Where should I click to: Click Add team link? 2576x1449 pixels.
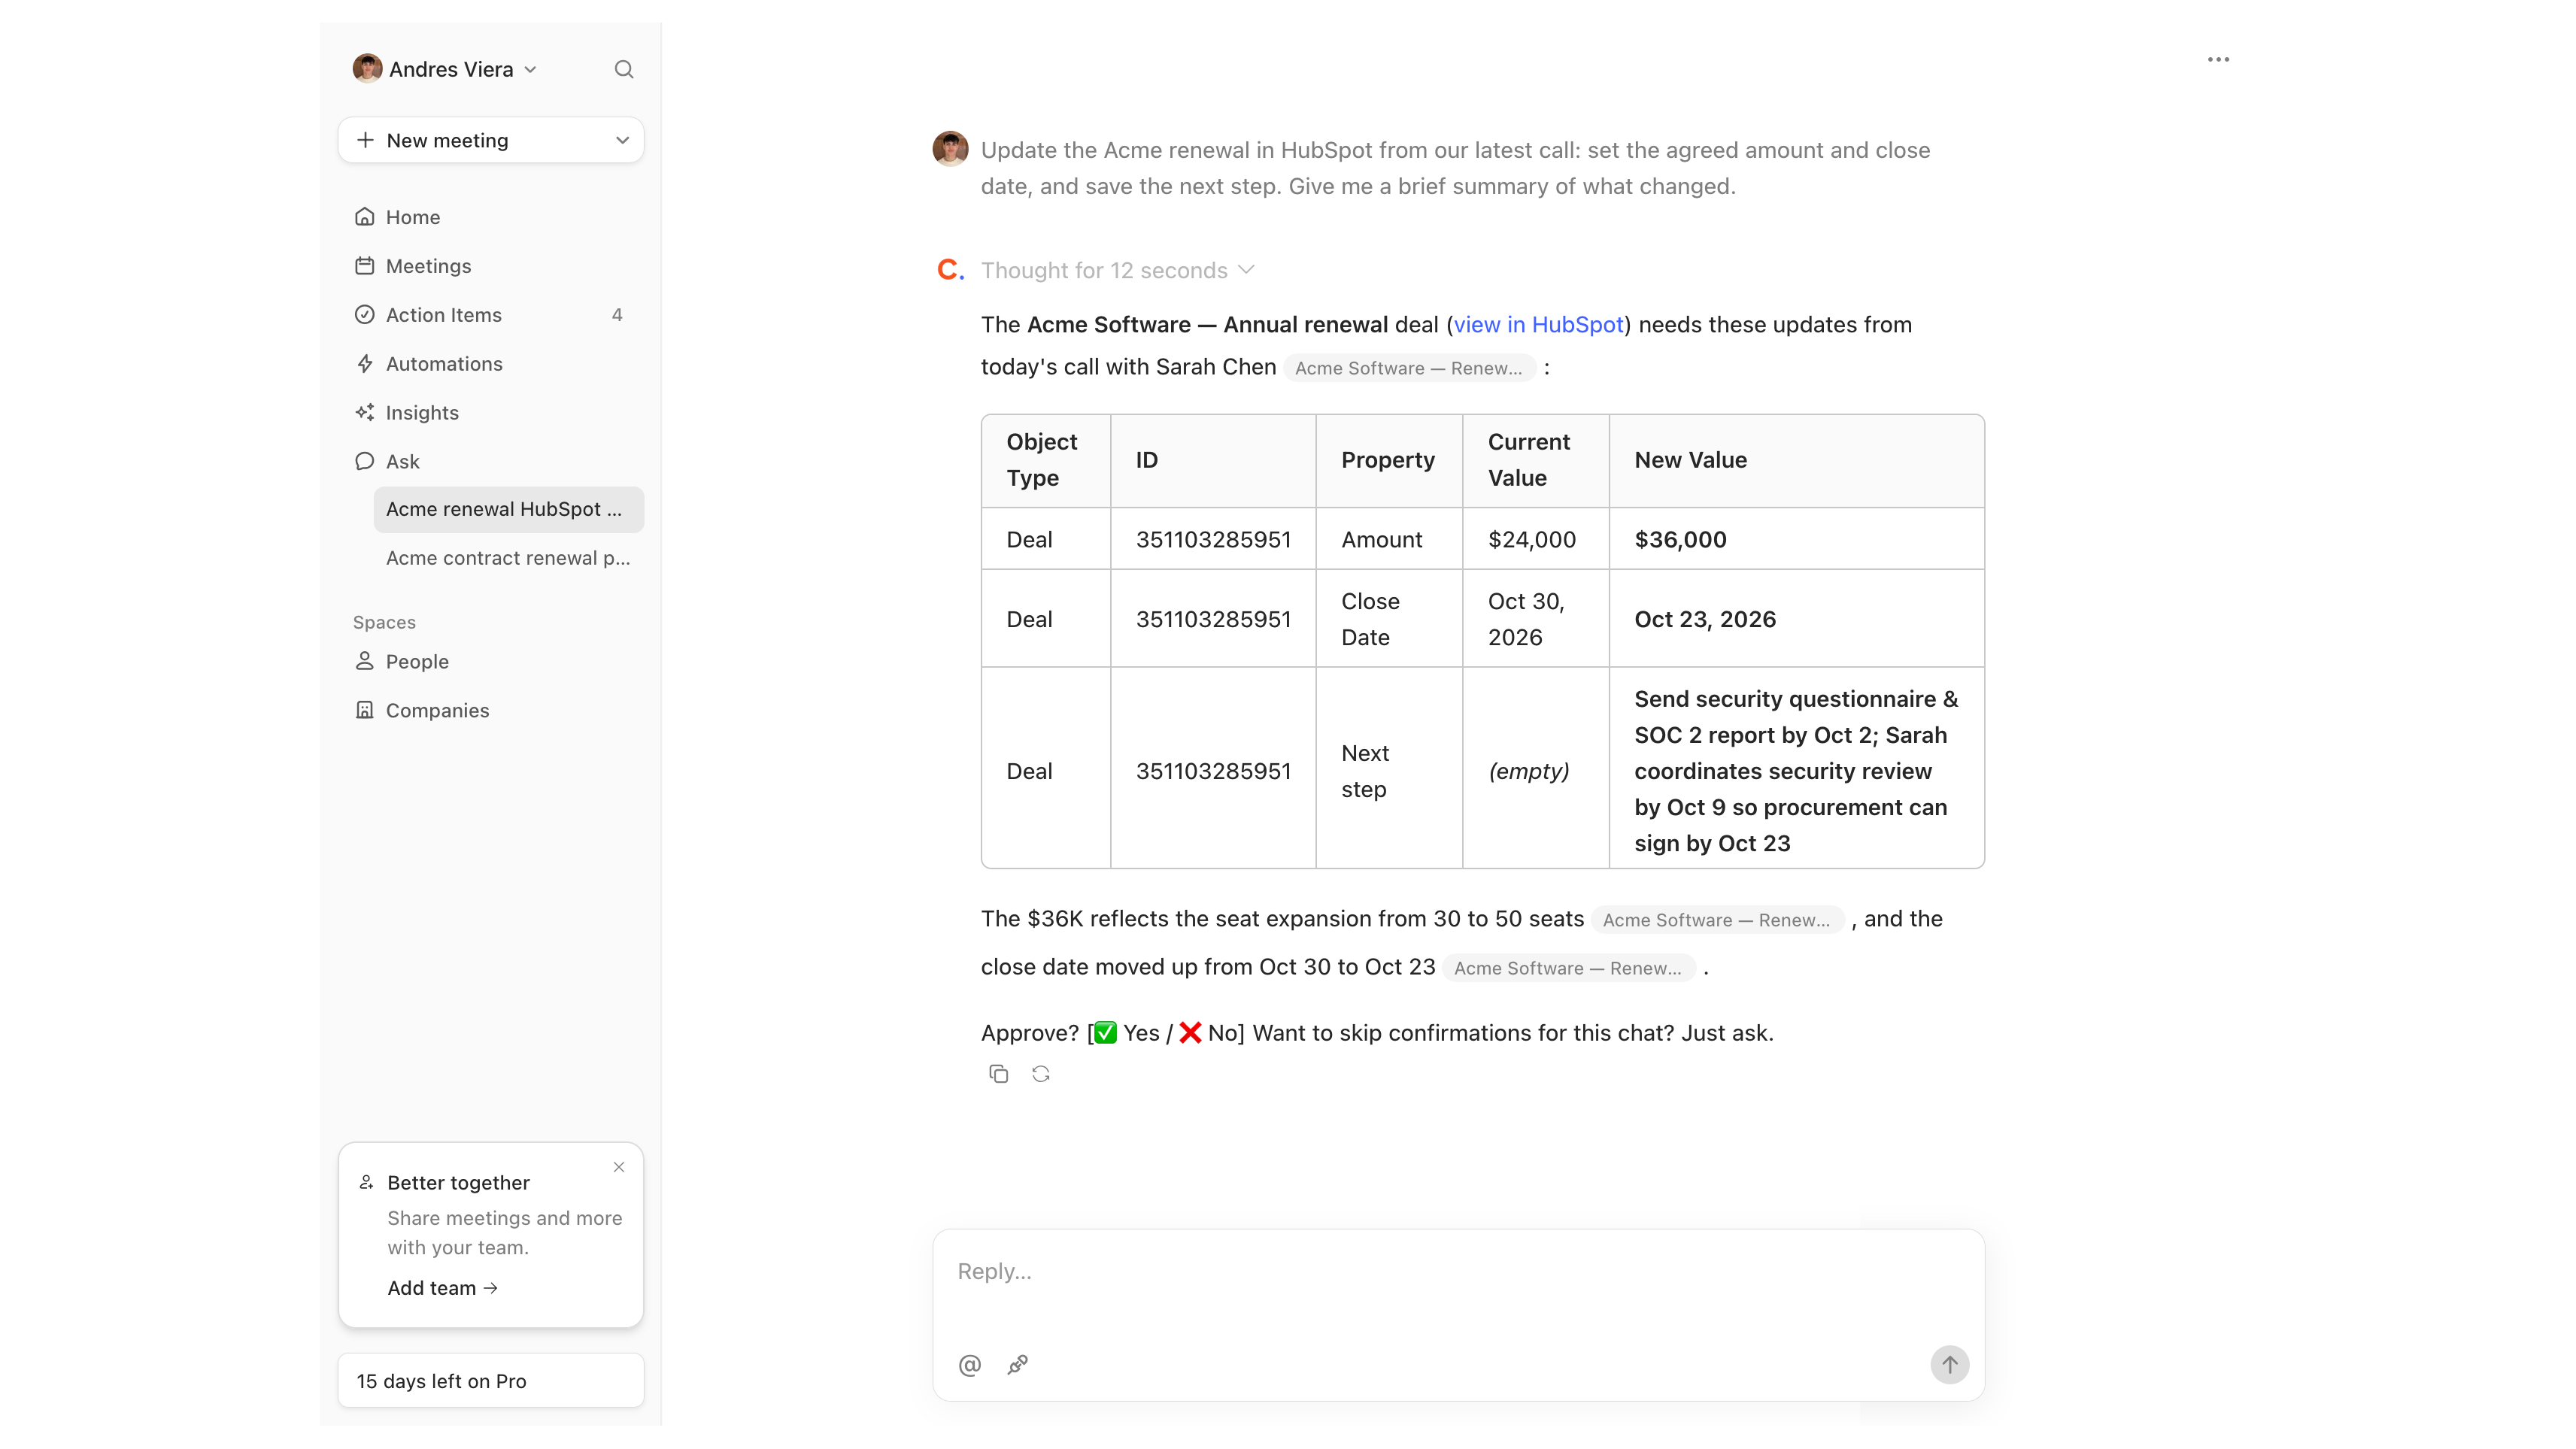[442, 1288]
